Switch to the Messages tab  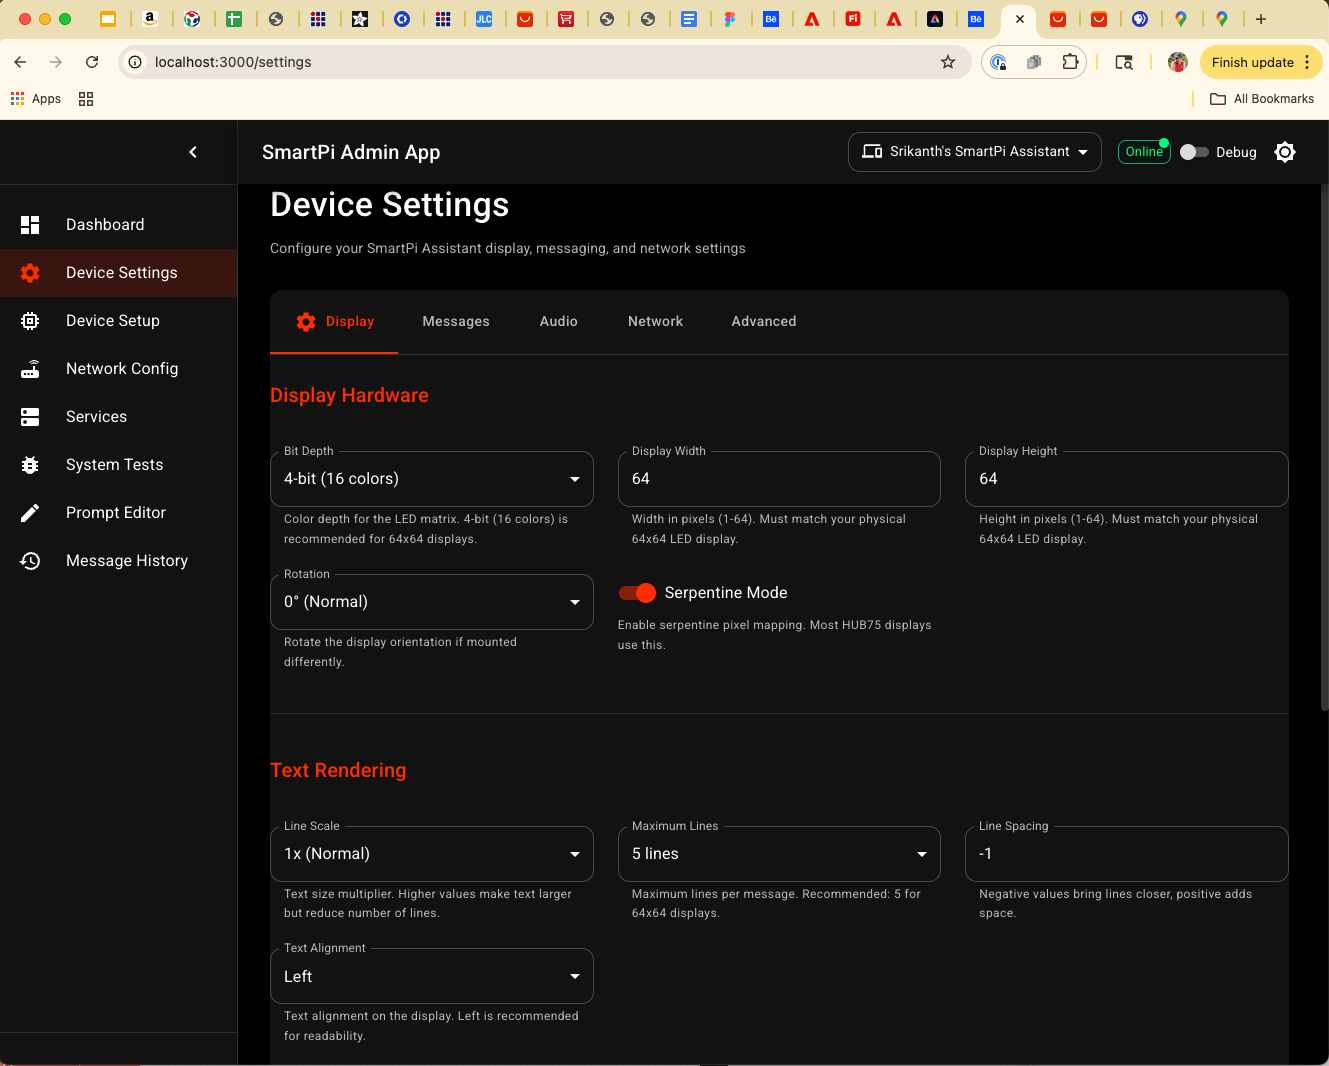pos(456,321)
